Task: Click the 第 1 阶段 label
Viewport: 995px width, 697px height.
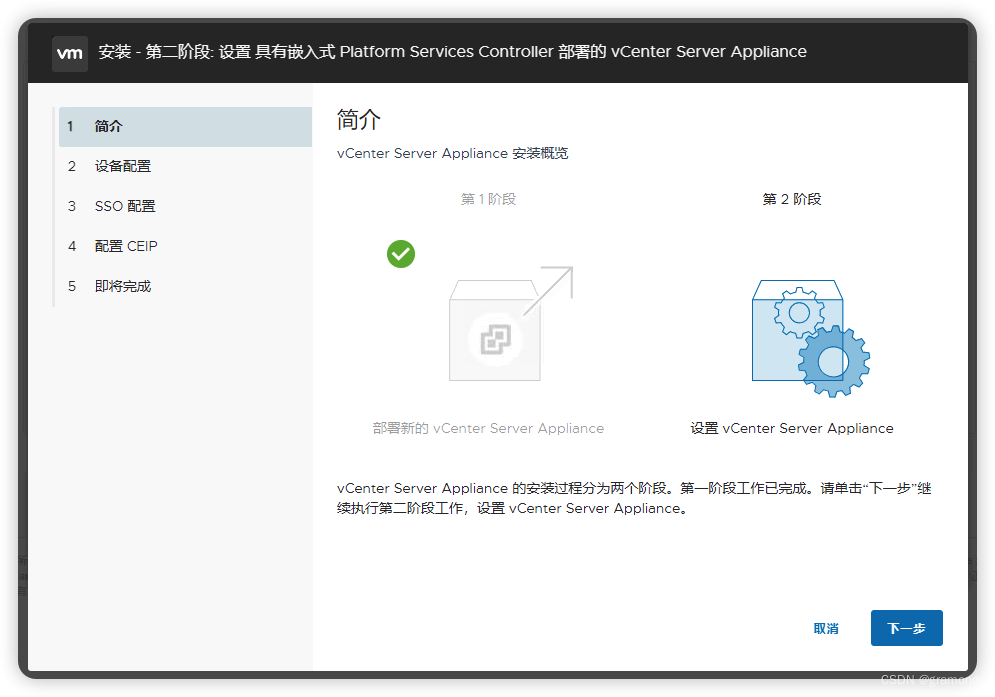Action: 488,199
